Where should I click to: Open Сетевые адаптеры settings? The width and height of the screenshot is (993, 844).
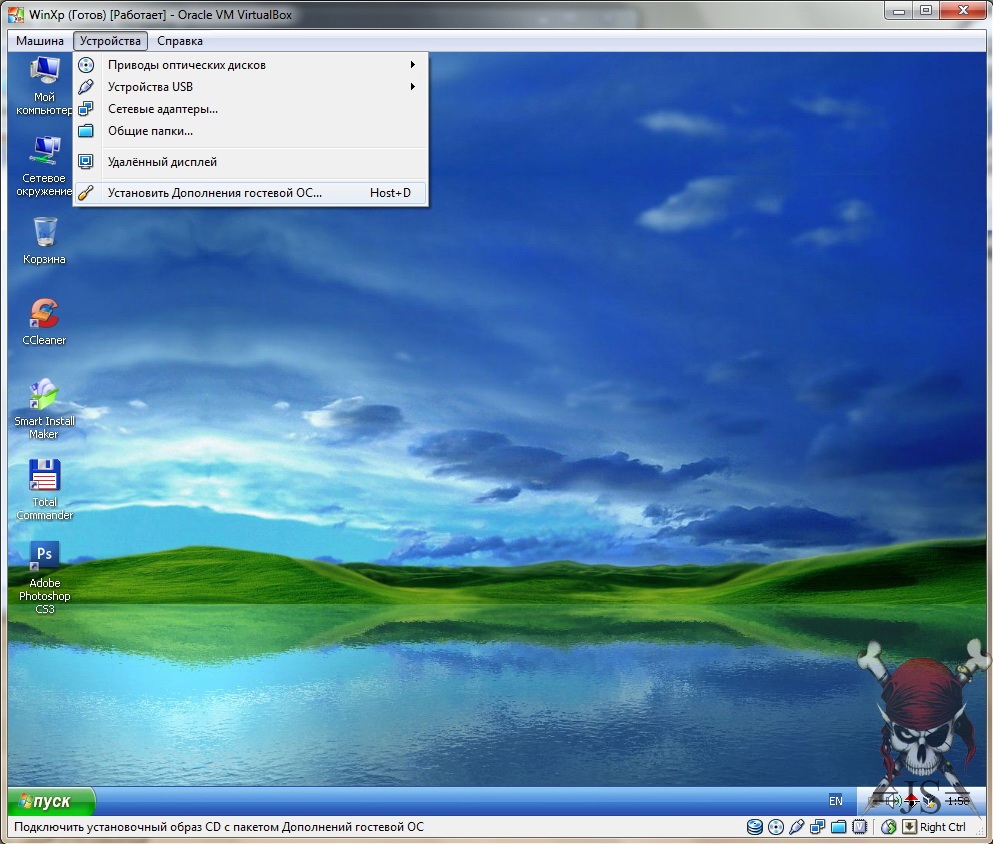[x=250, y=109]
